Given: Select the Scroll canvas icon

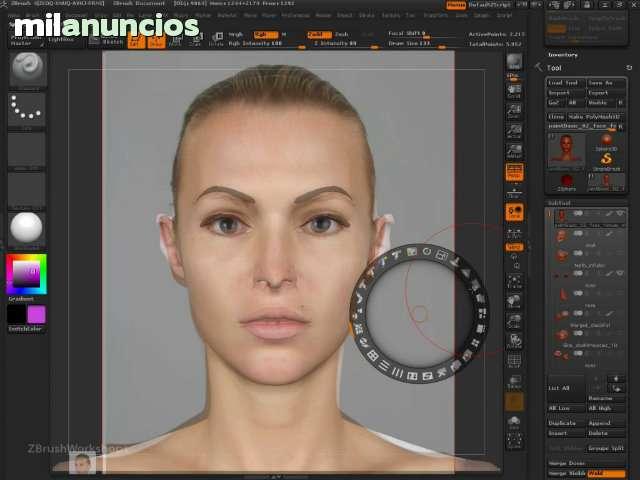Looking at the screenshot, I should (514, 91).
